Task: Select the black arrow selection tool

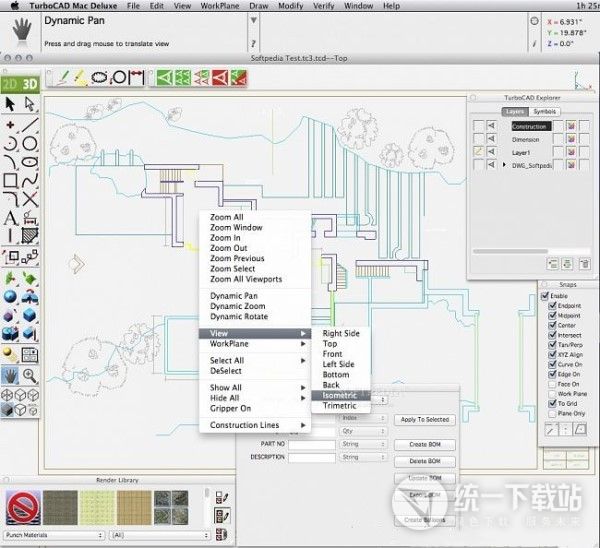Action: [10, 104]
